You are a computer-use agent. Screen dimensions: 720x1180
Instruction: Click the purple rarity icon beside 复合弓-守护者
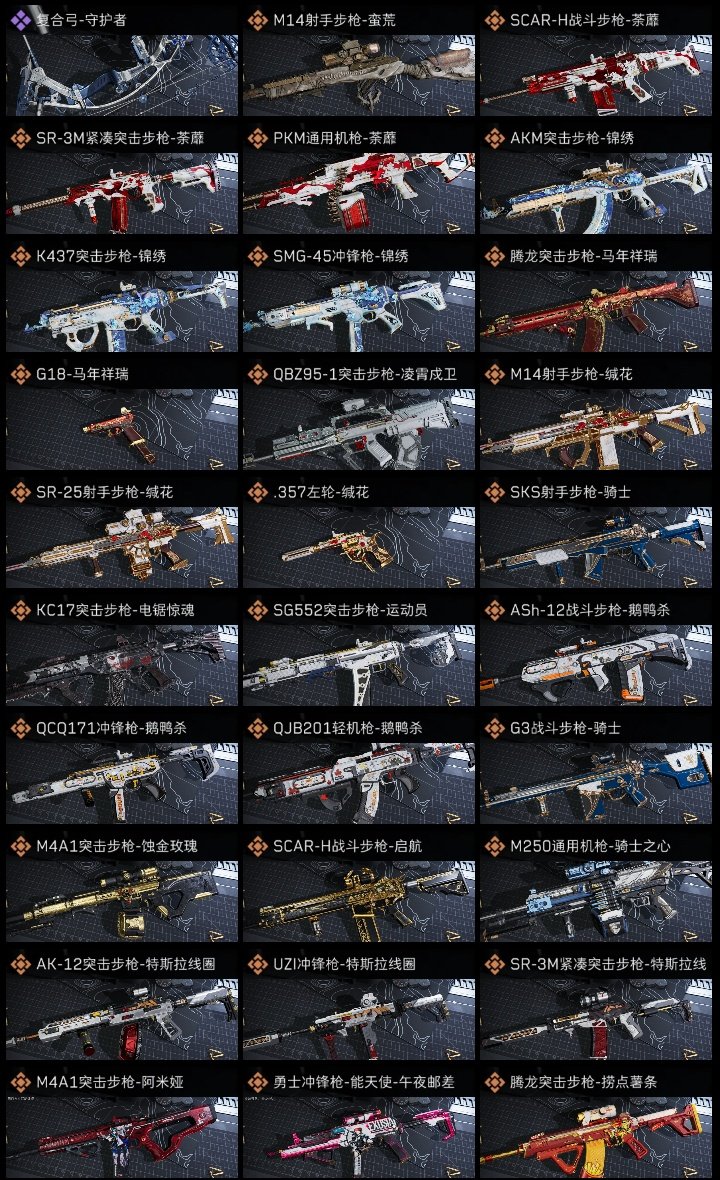click(20, 20)
